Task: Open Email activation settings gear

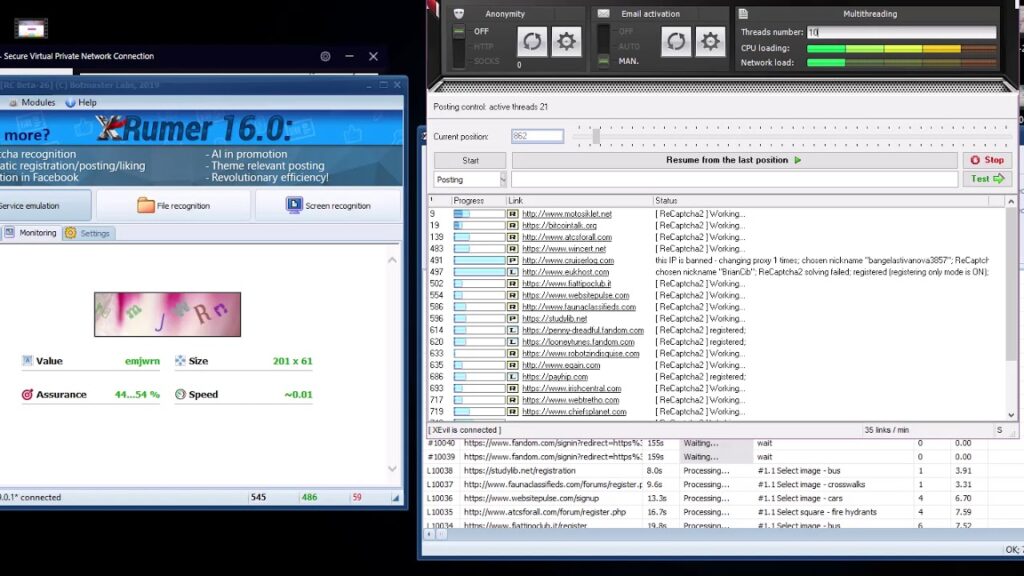Action: click(710, 42)
